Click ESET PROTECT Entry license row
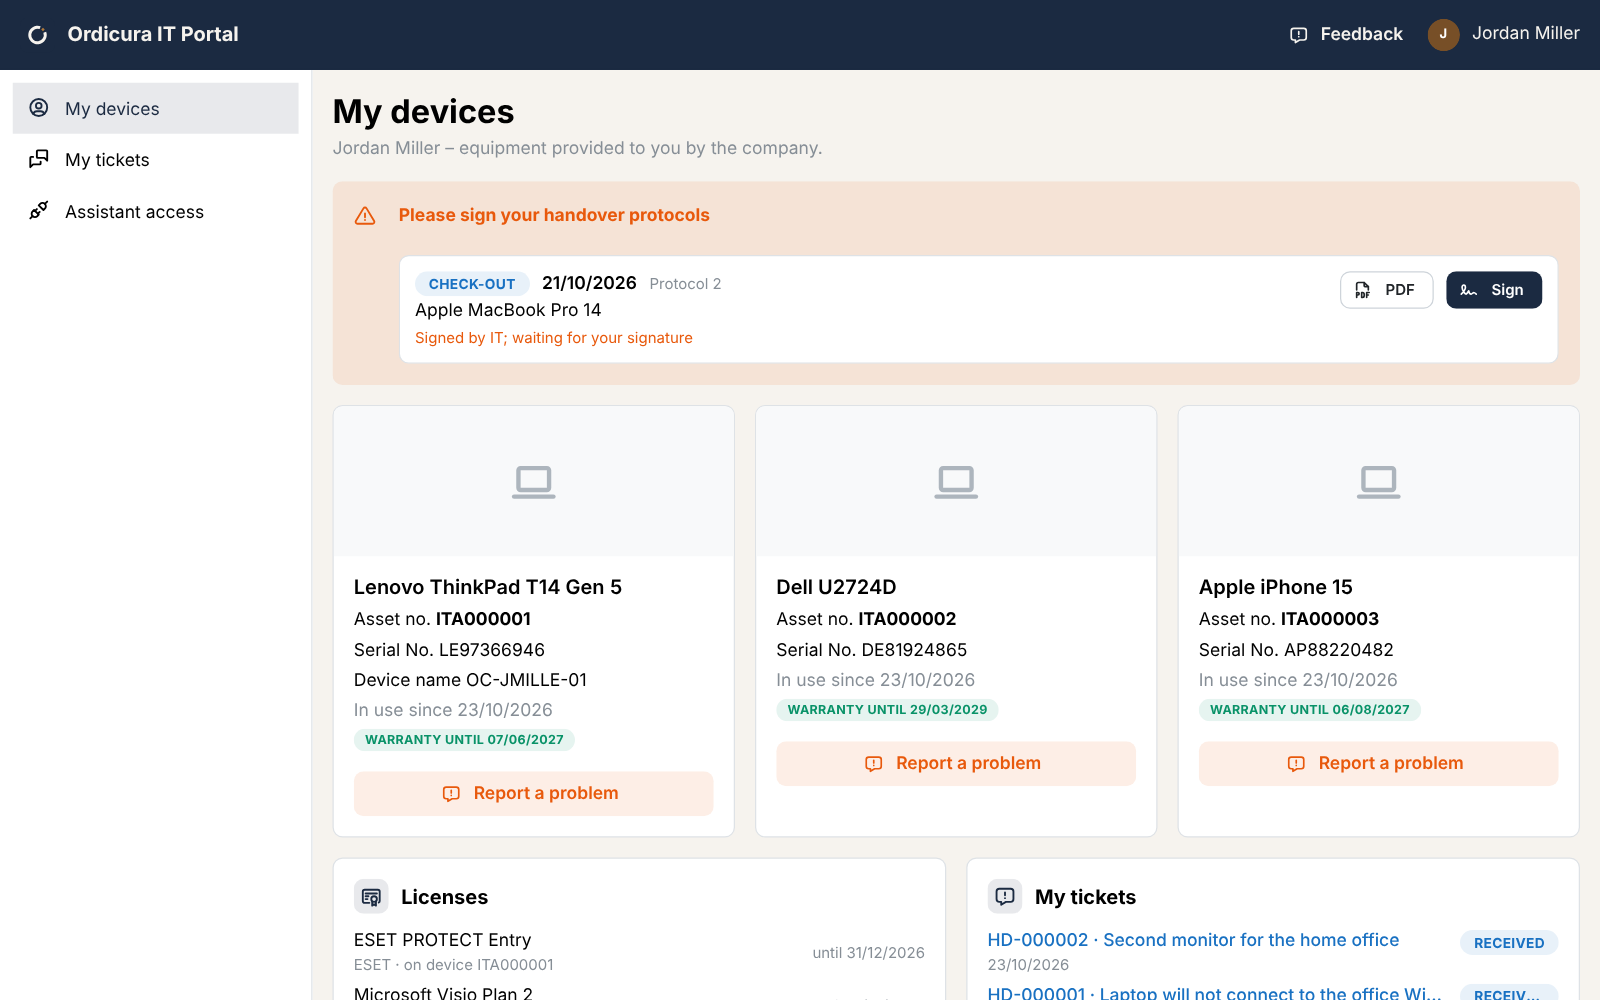Image resolution: width=1600 pixels, height=1000 pixels. pos(639,952)
